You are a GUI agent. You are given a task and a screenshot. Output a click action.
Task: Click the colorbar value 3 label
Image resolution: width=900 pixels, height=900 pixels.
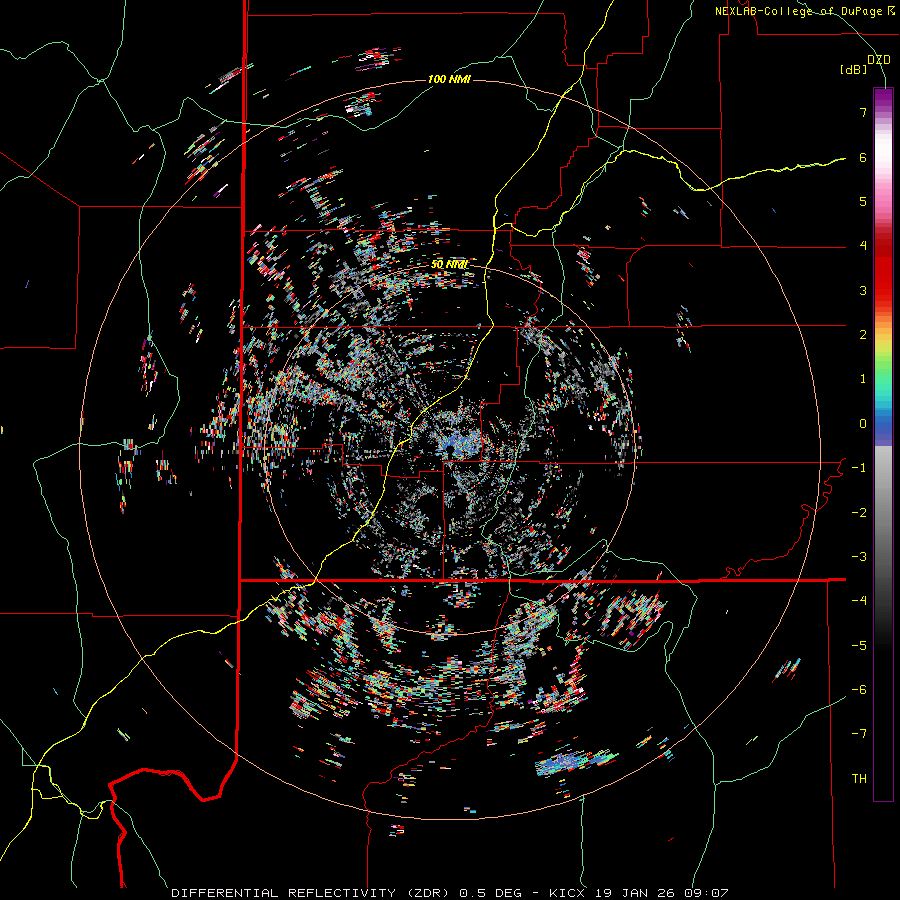(x=863, y=290)
